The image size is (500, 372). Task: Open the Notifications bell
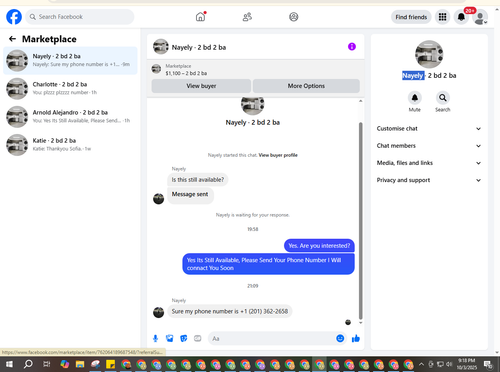(x=461, y=17)
